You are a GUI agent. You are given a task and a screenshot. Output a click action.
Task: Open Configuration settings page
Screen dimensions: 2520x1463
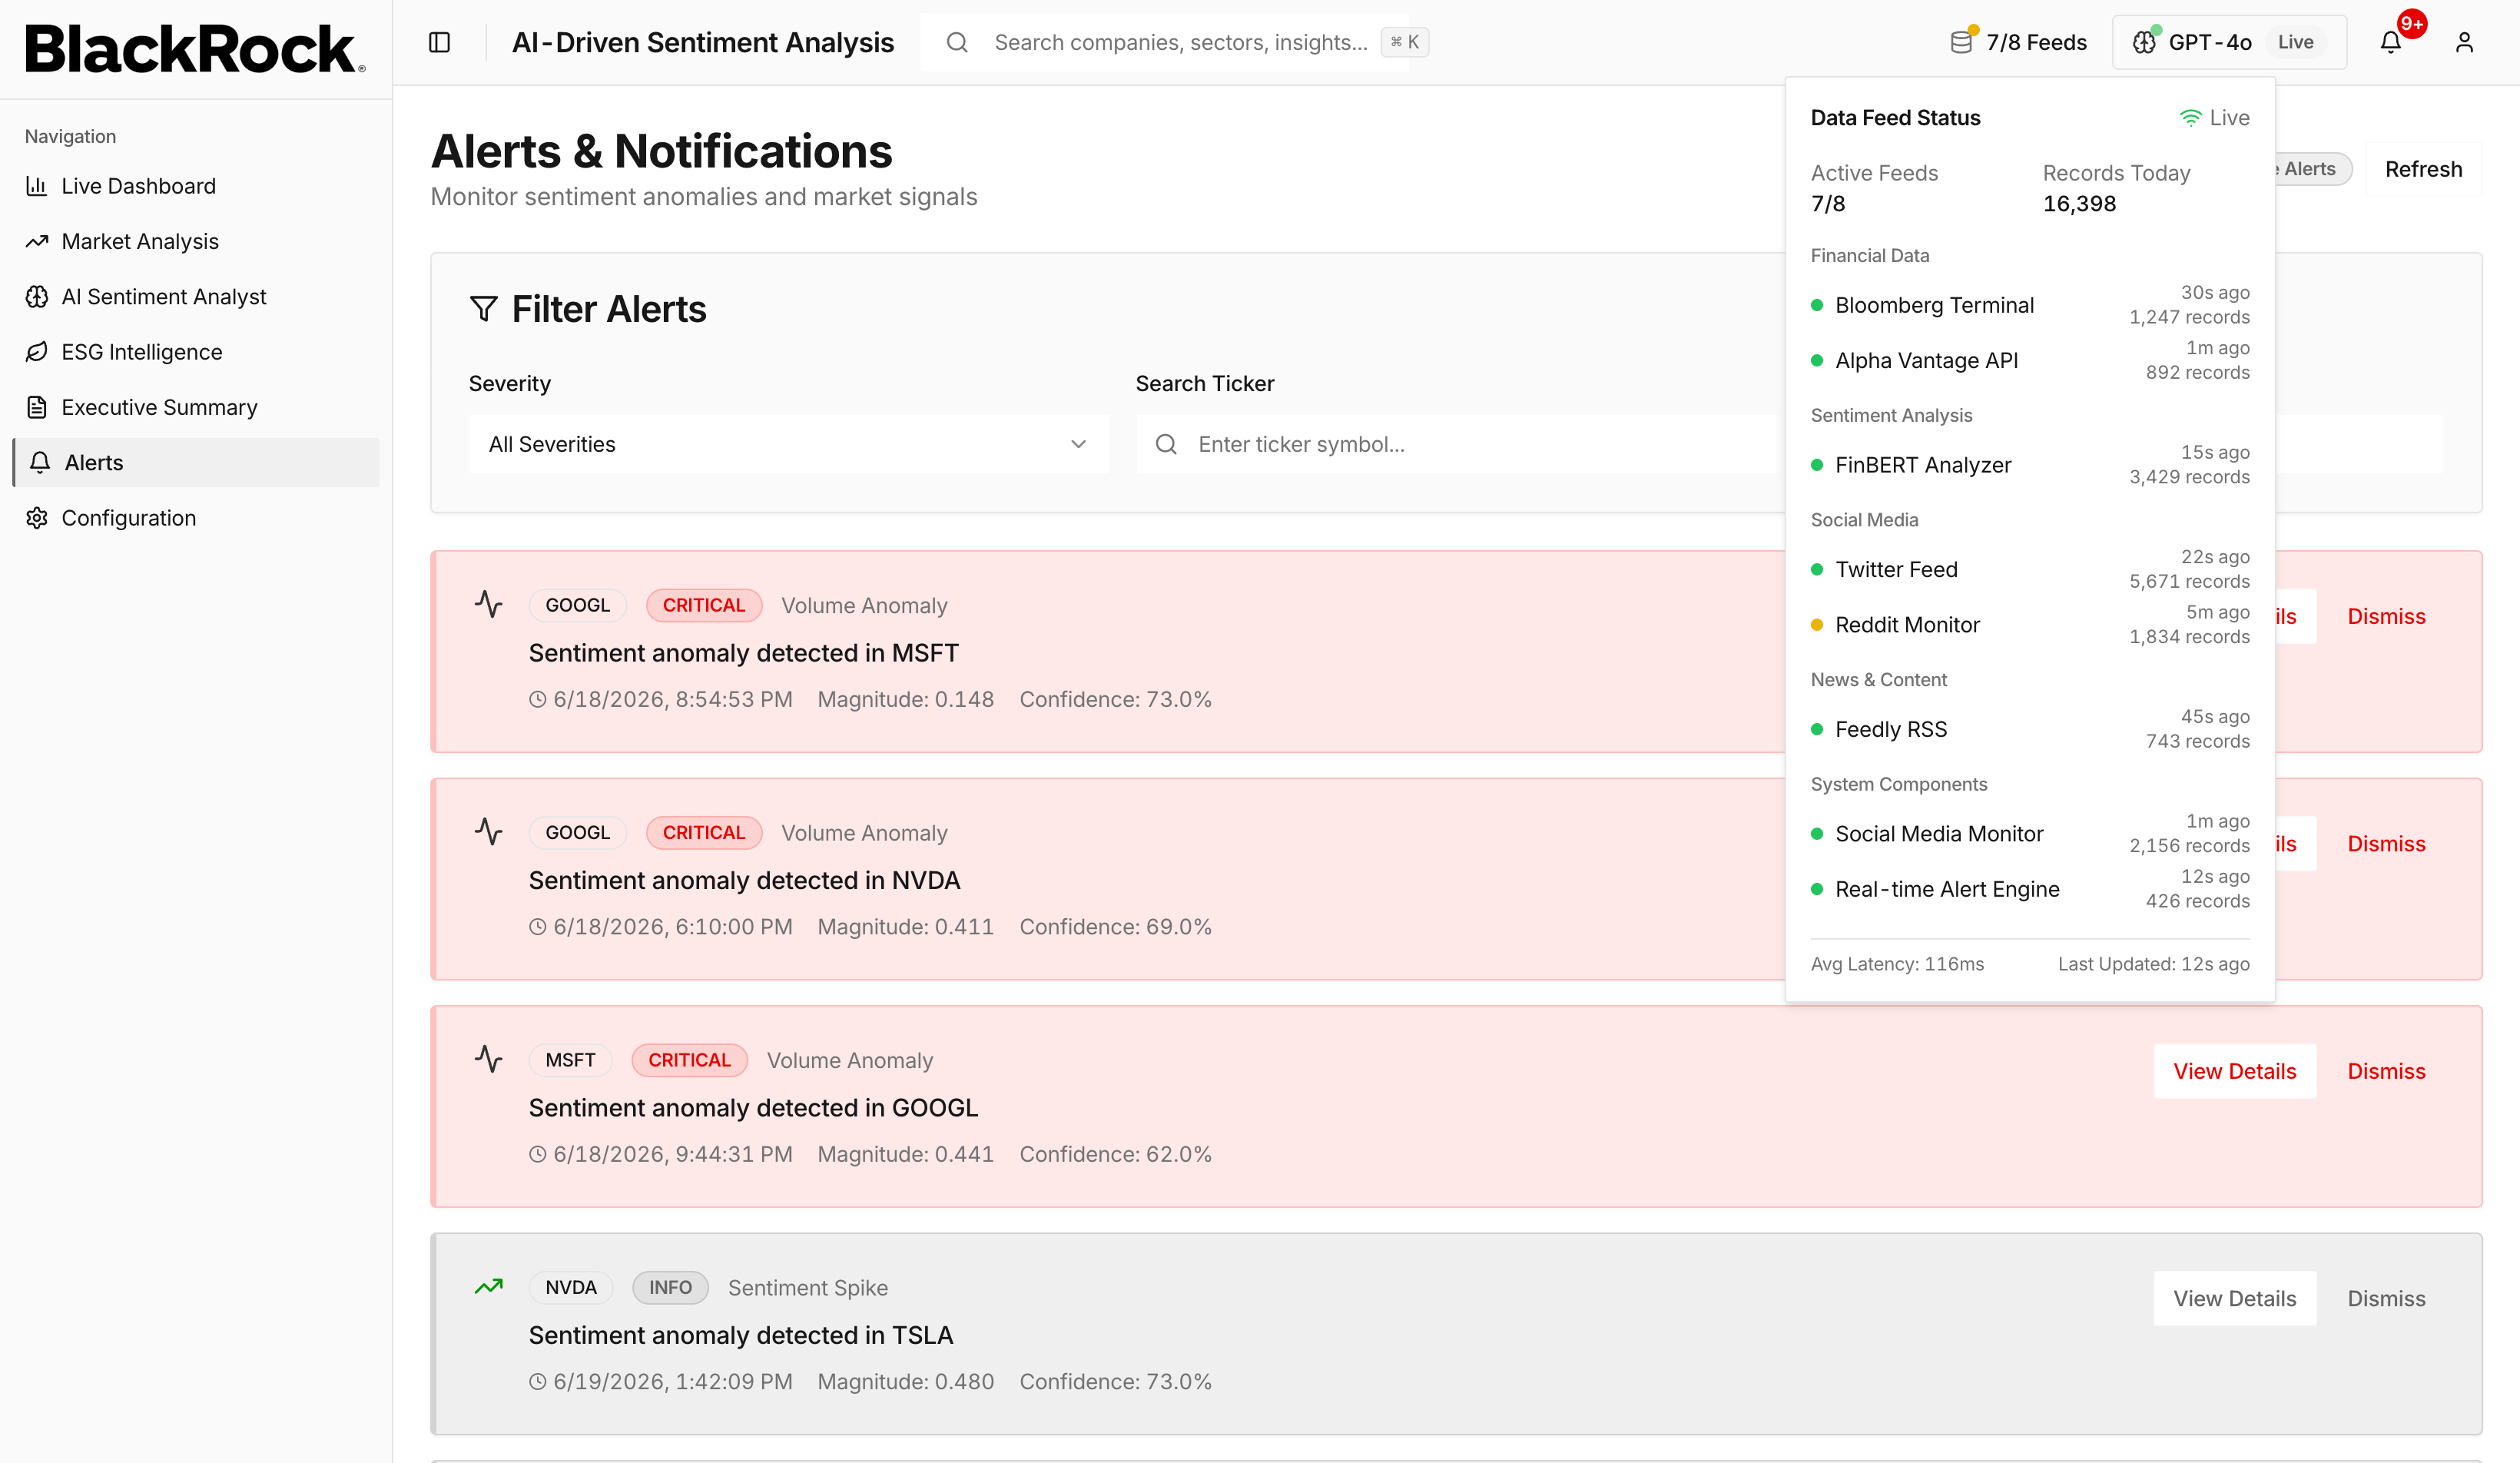[196, 518]
